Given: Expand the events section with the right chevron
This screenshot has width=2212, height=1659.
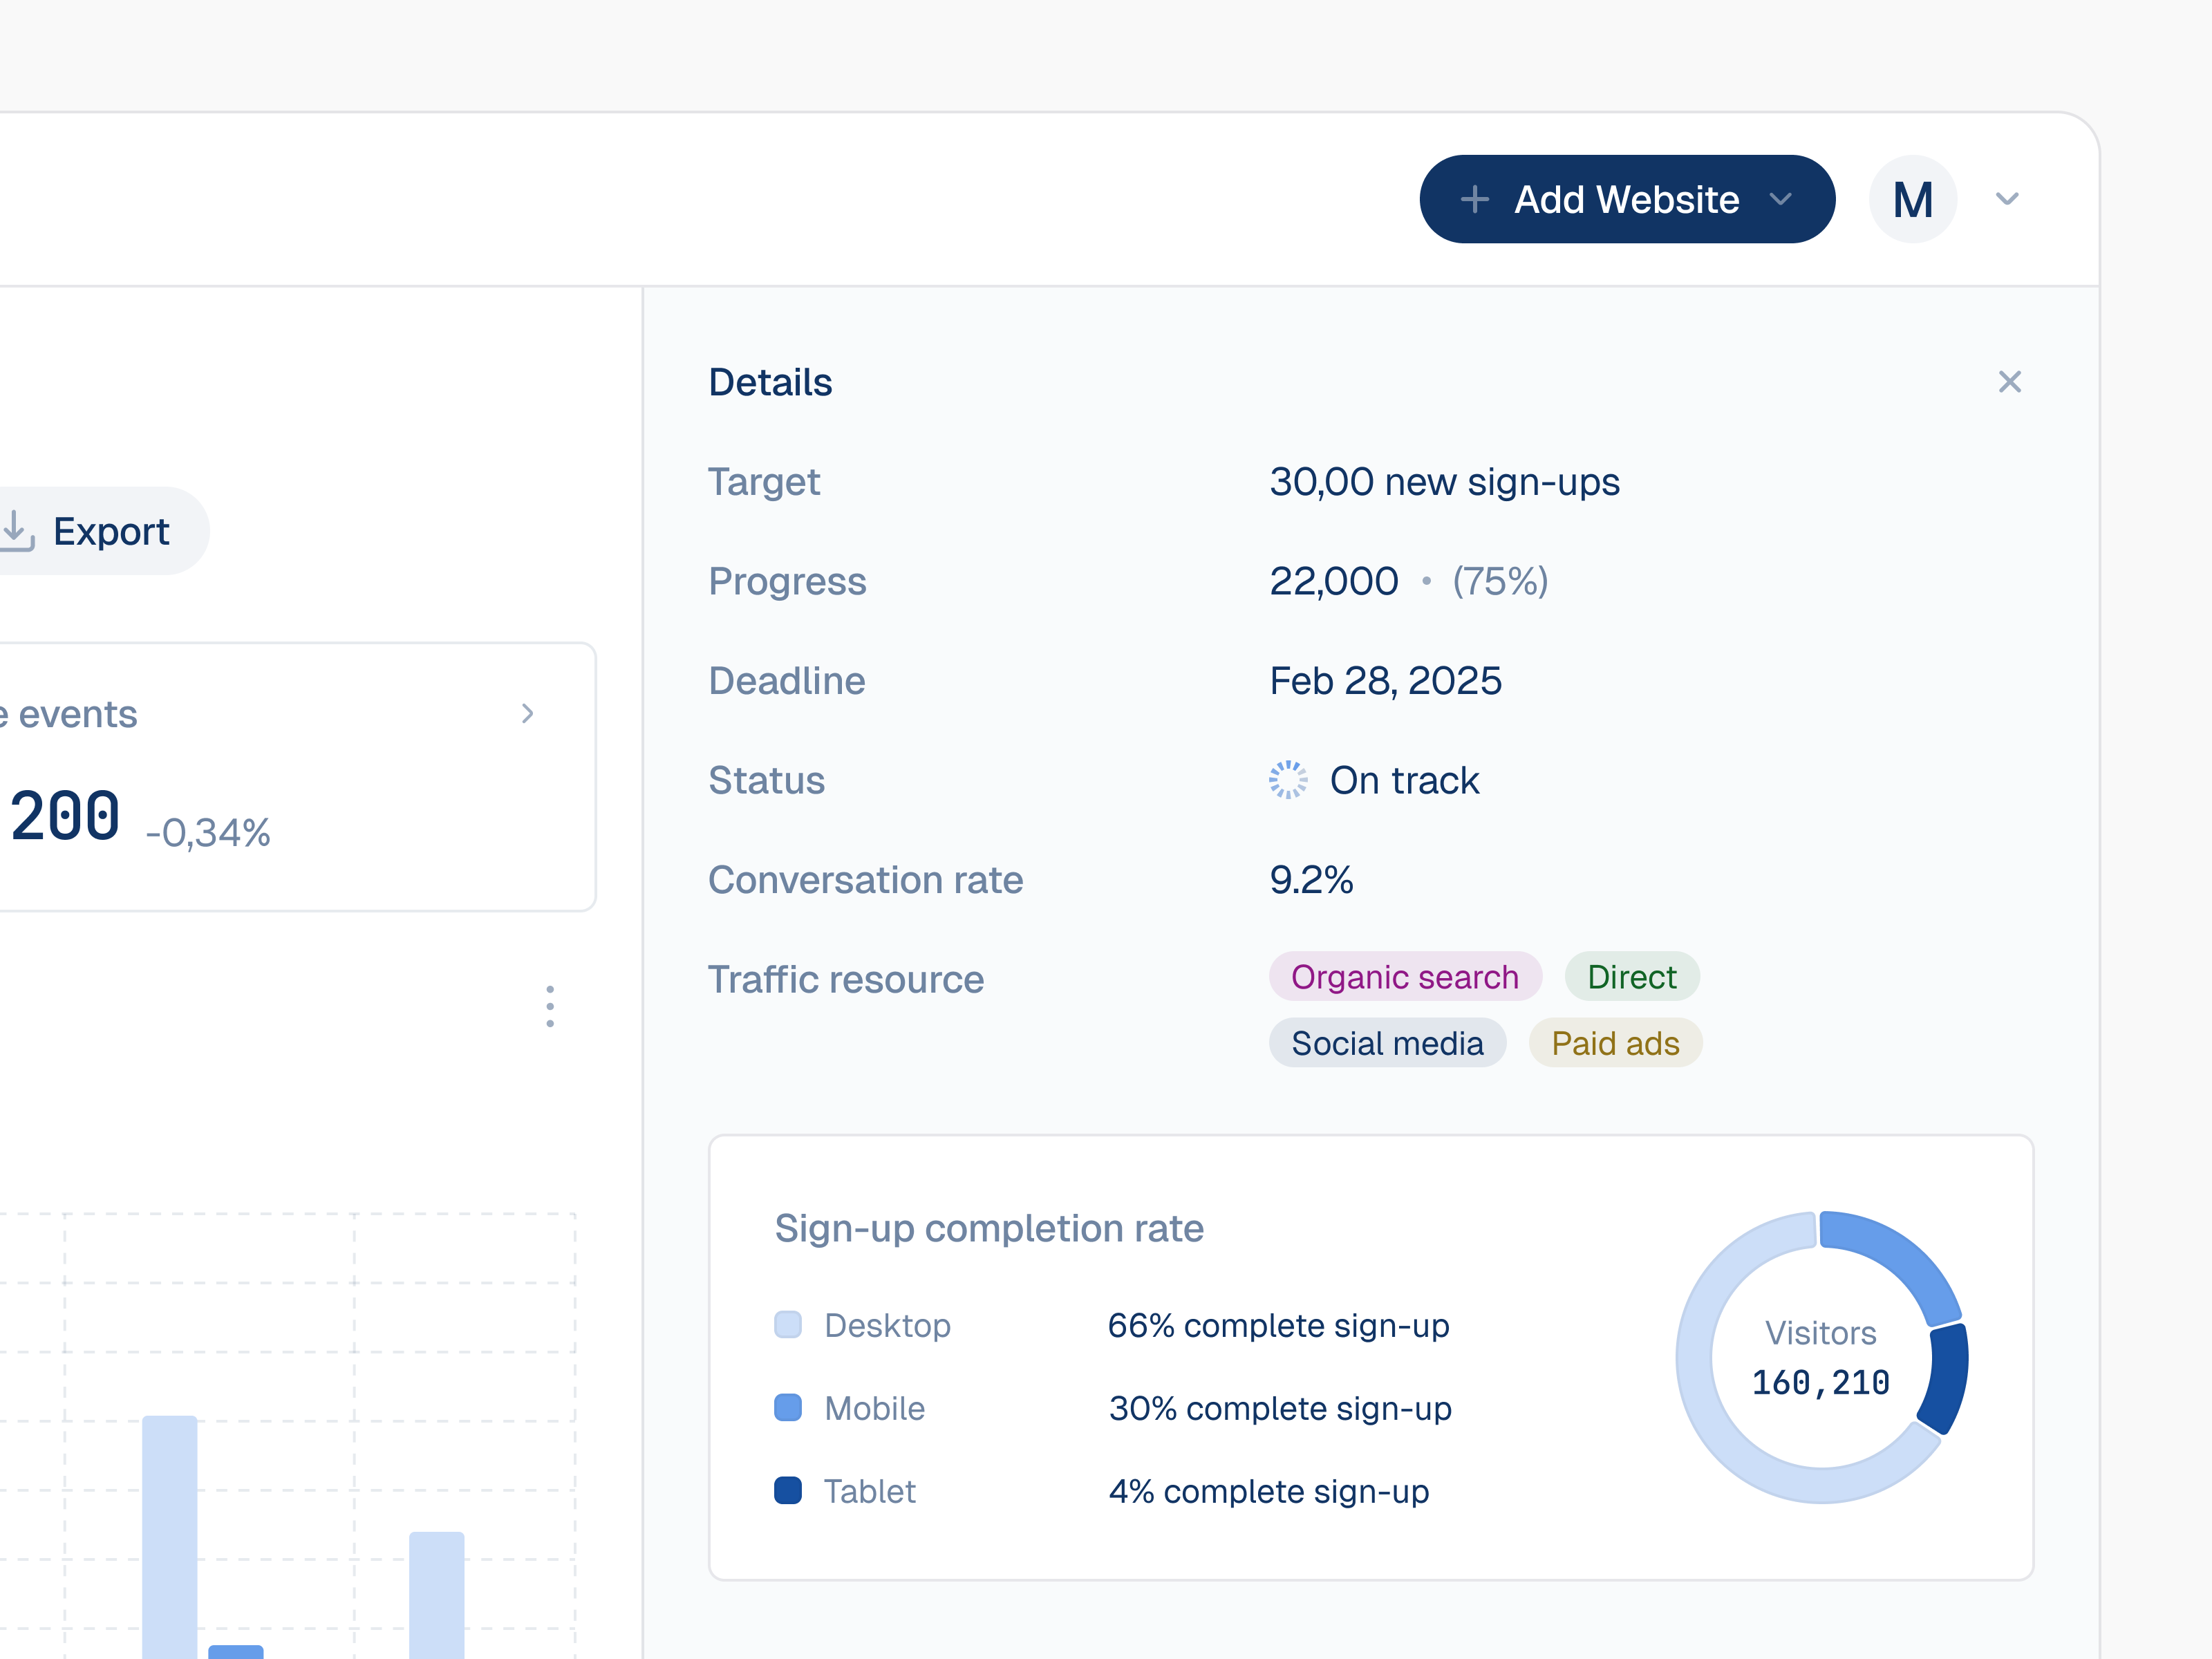Looking at the screenshot, I should (527, 714).
